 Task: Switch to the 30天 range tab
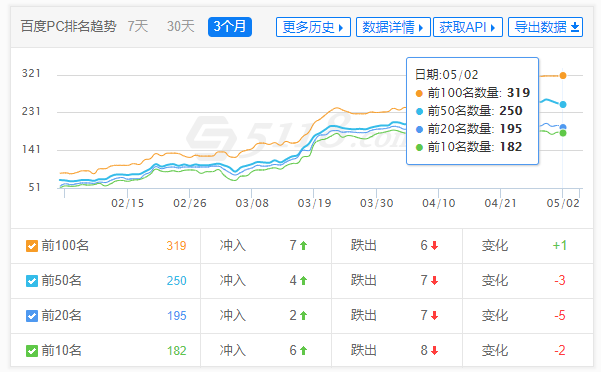tap(181, 27)
